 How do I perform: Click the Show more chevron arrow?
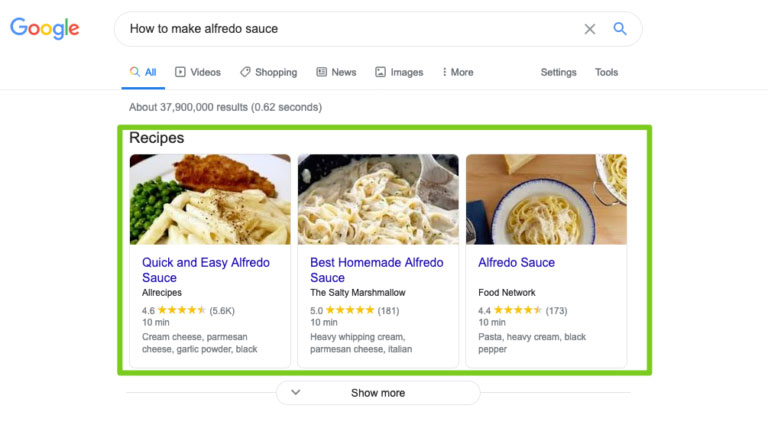pos(296,393)
